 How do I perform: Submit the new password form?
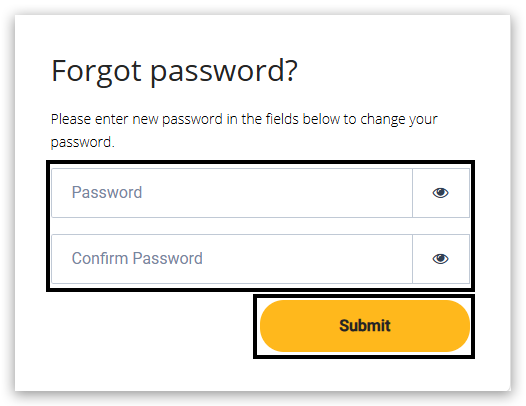click(365, 326)
